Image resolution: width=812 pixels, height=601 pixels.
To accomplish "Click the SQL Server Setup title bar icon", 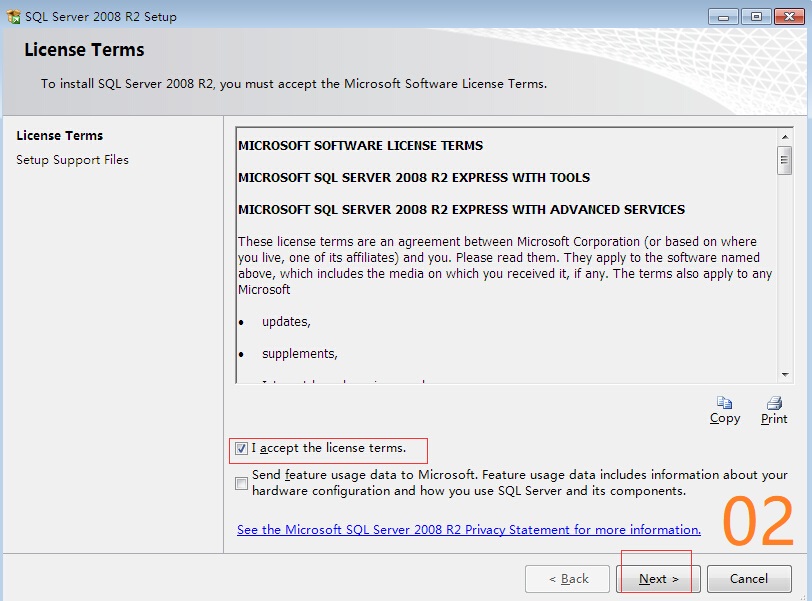I will pyautogui.click(x=12, y=16).
